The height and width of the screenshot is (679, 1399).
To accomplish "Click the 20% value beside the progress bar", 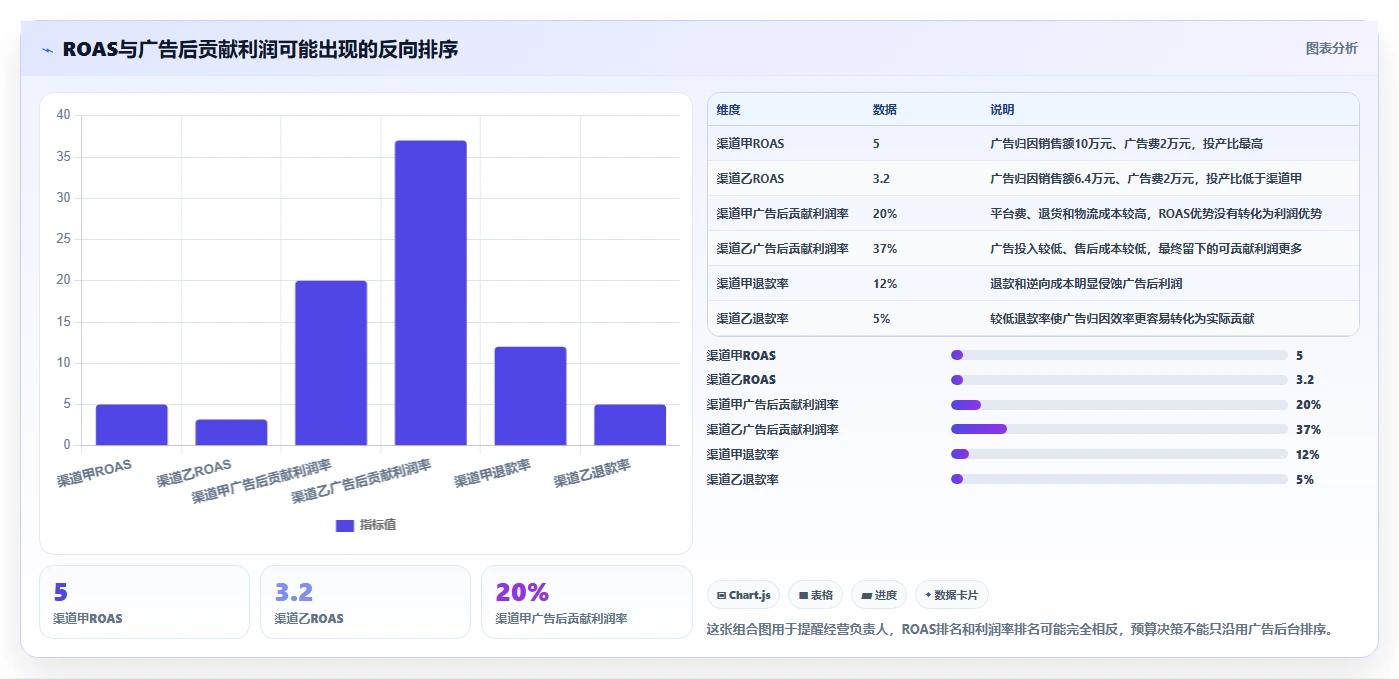I will 1308,405.
